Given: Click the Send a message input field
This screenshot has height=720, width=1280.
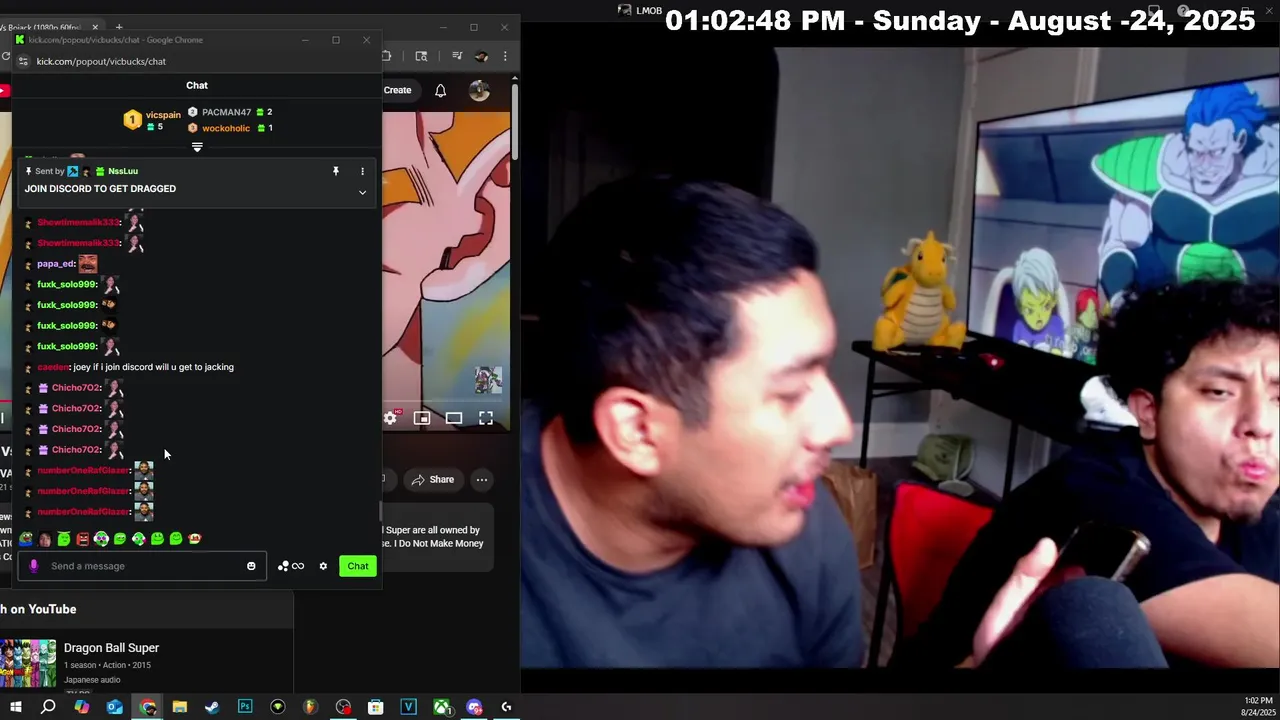Looking at the screenshot, I should click(x=142, y=566).
